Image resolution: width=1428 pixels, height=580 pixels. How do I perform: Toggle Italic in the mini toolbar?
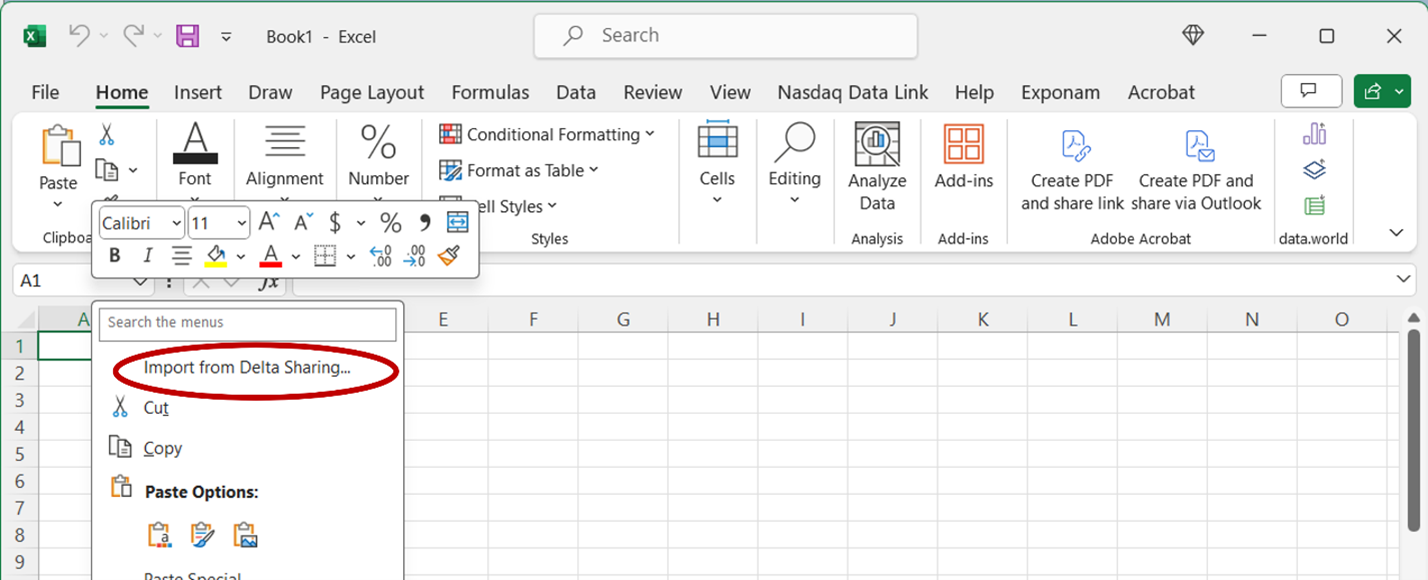coord(147,256)
